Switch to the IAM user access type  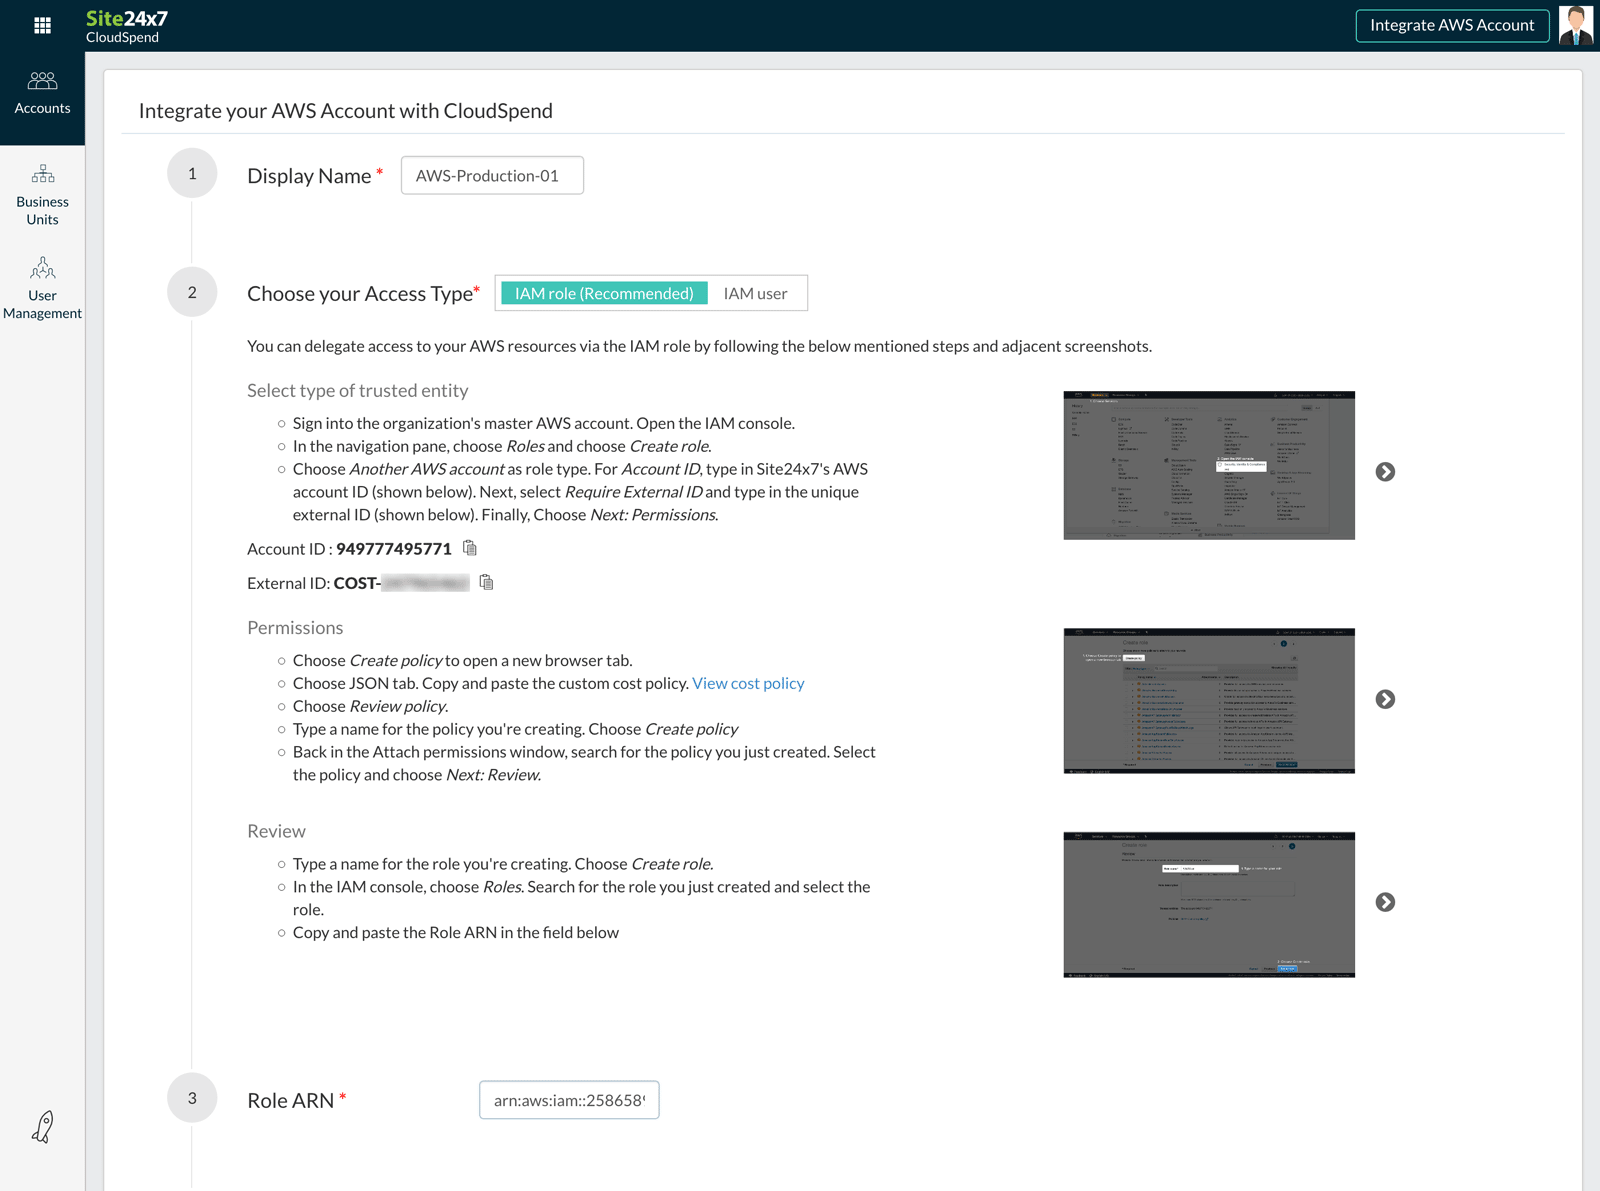pyautogui.click(x=756, y=293)
